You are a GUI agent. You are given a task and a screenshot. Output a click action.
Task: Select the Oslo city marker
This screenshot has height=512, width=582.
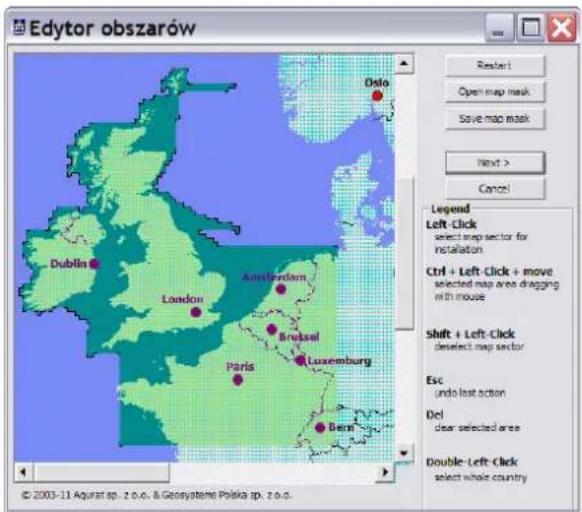[x=377, y=96]
